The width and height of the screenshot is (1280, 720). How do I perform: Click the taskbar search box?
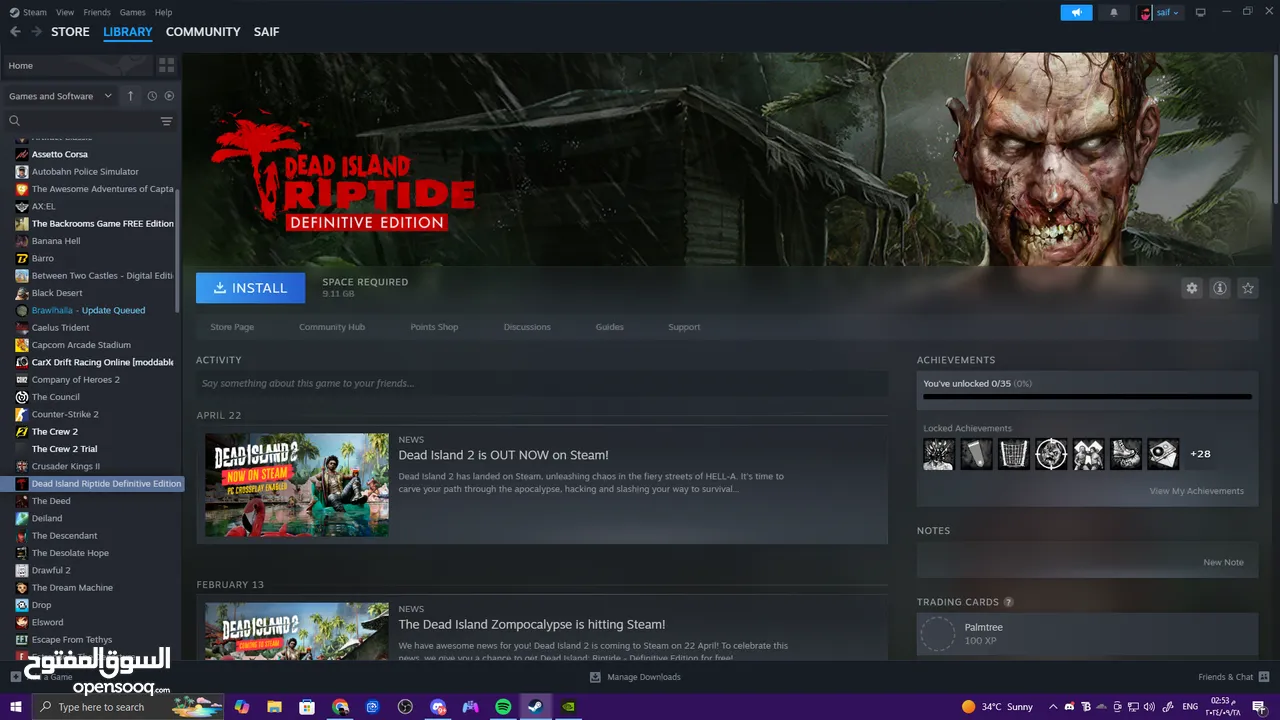pyautogui.click(x=128, y=707)
